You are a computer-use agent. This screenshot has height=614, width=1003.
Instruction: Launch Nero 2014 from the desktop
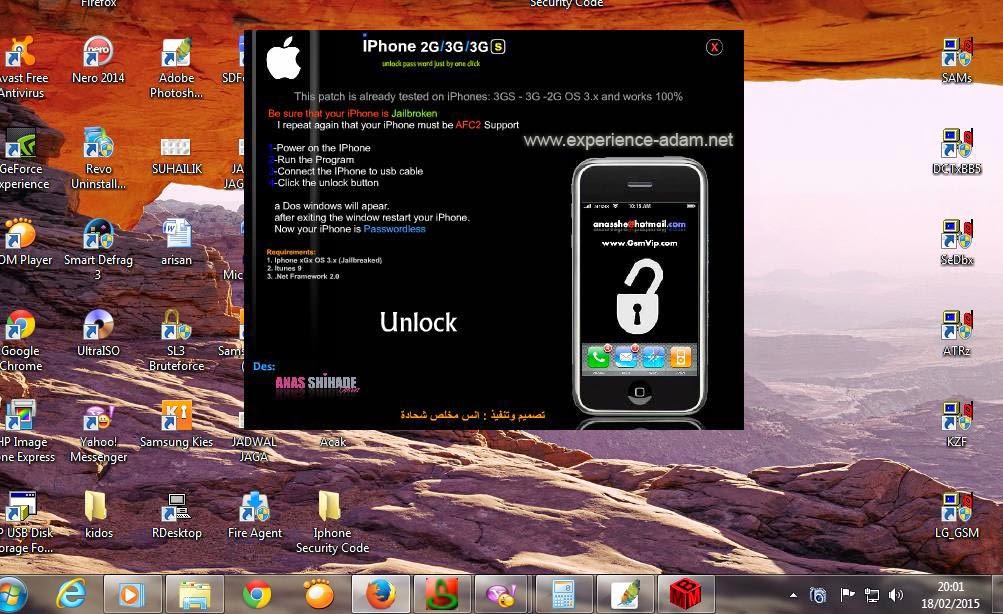point(98,52)
